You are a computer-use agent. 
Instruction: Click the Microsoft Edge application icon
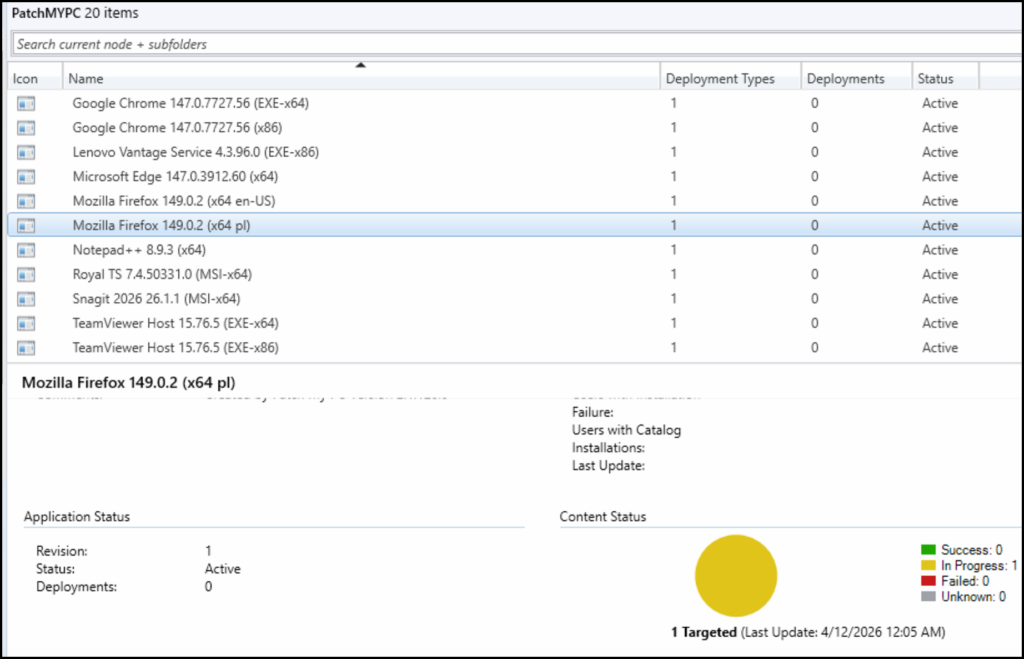(x=26, y=177)
